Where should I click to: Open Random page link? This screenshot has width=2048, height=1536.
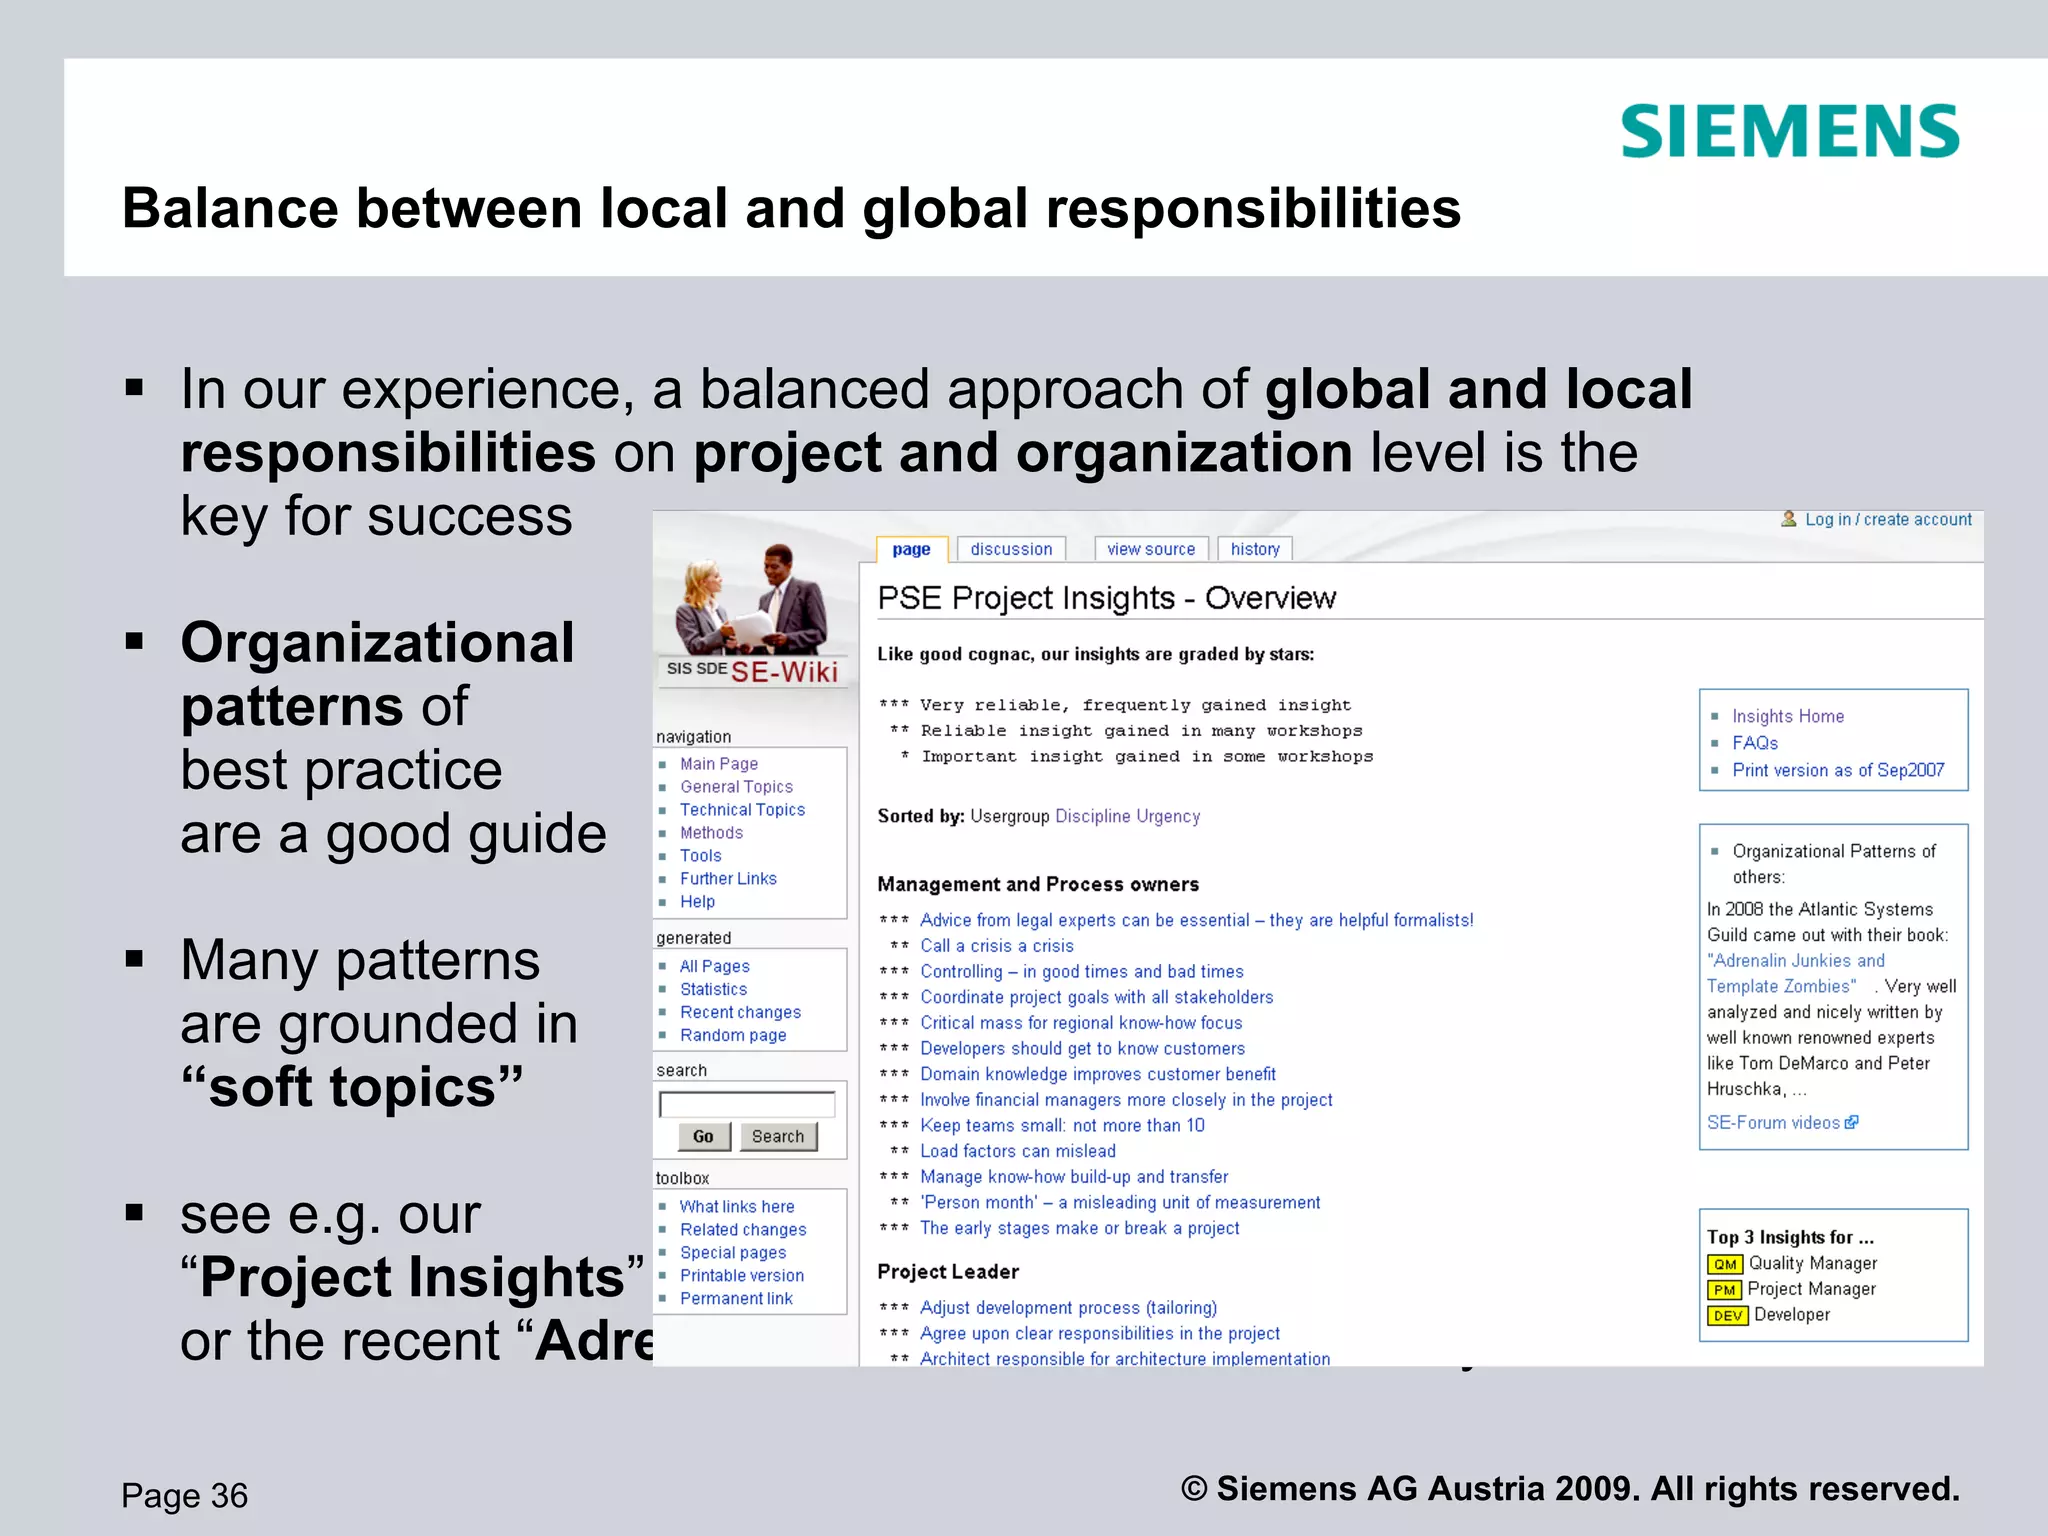733,1035
